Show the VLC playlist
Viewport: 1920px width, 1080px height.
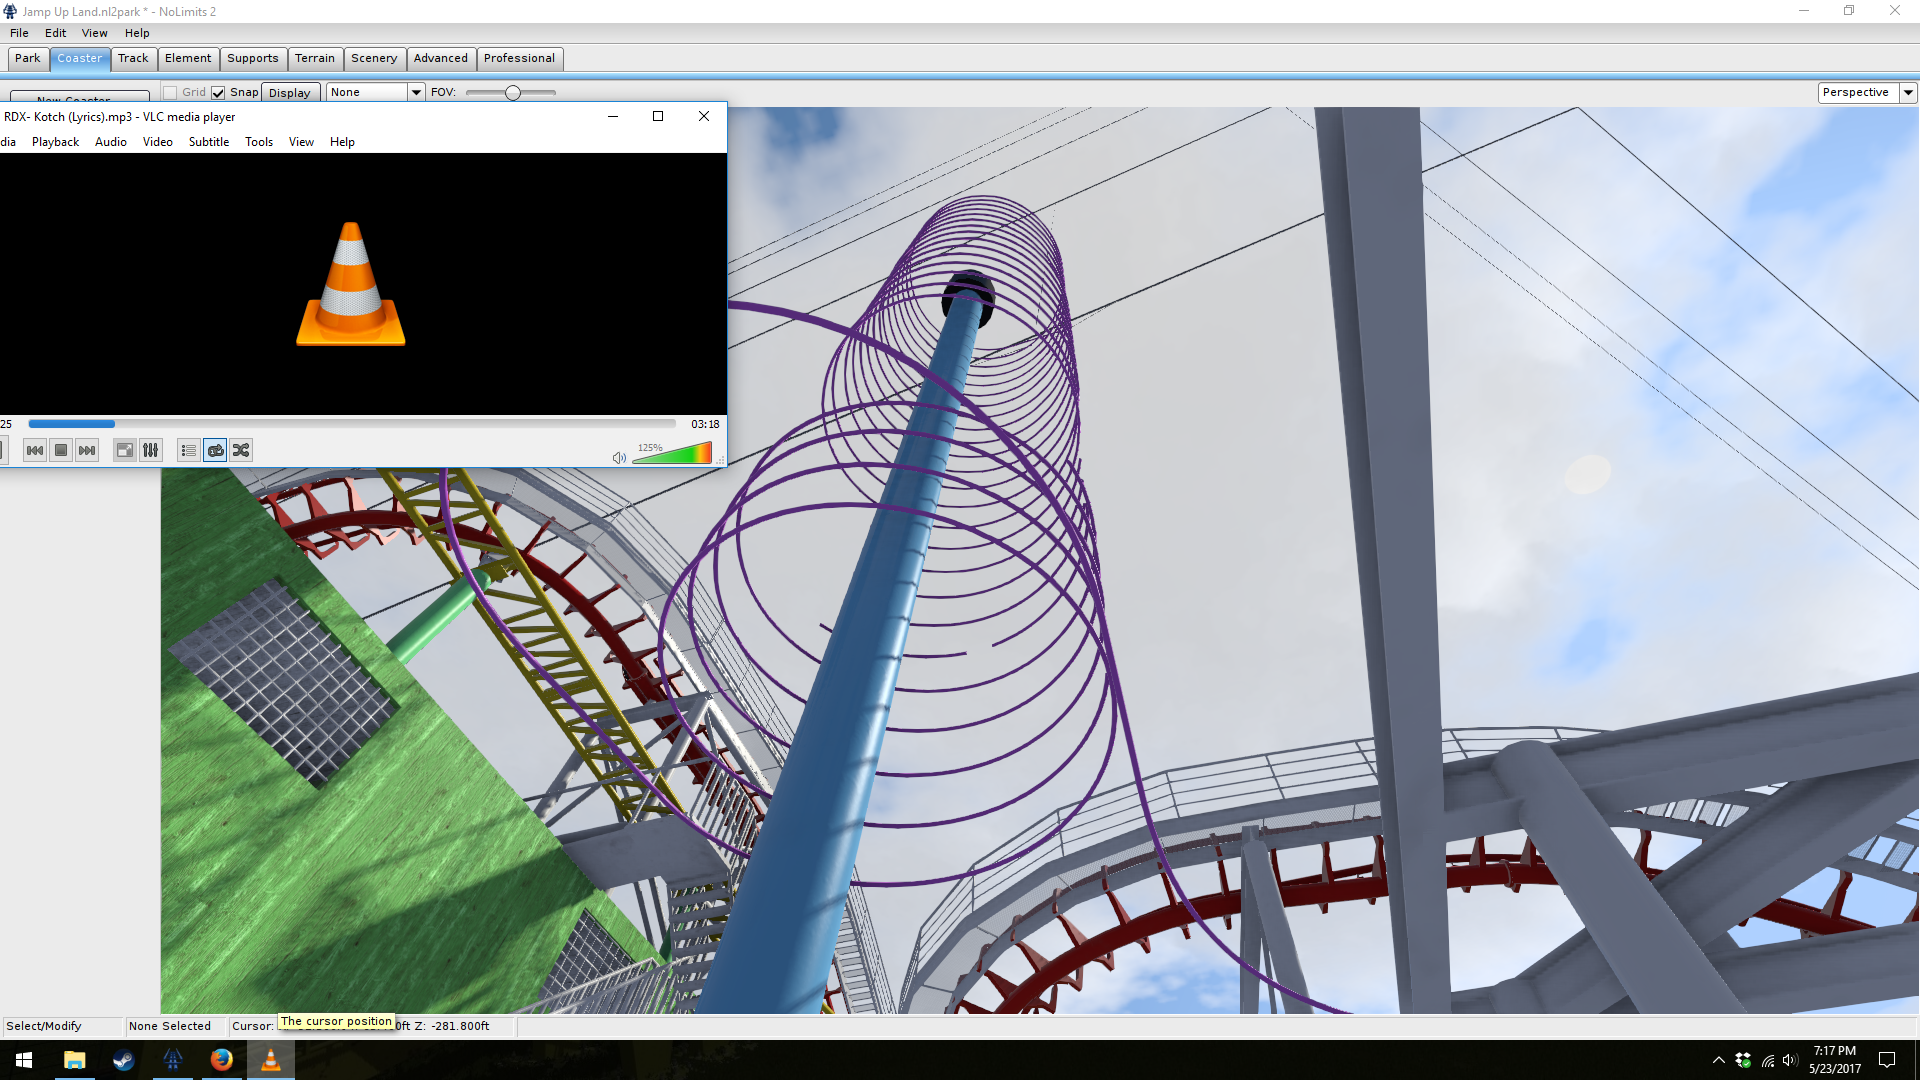tap(188, 451)
